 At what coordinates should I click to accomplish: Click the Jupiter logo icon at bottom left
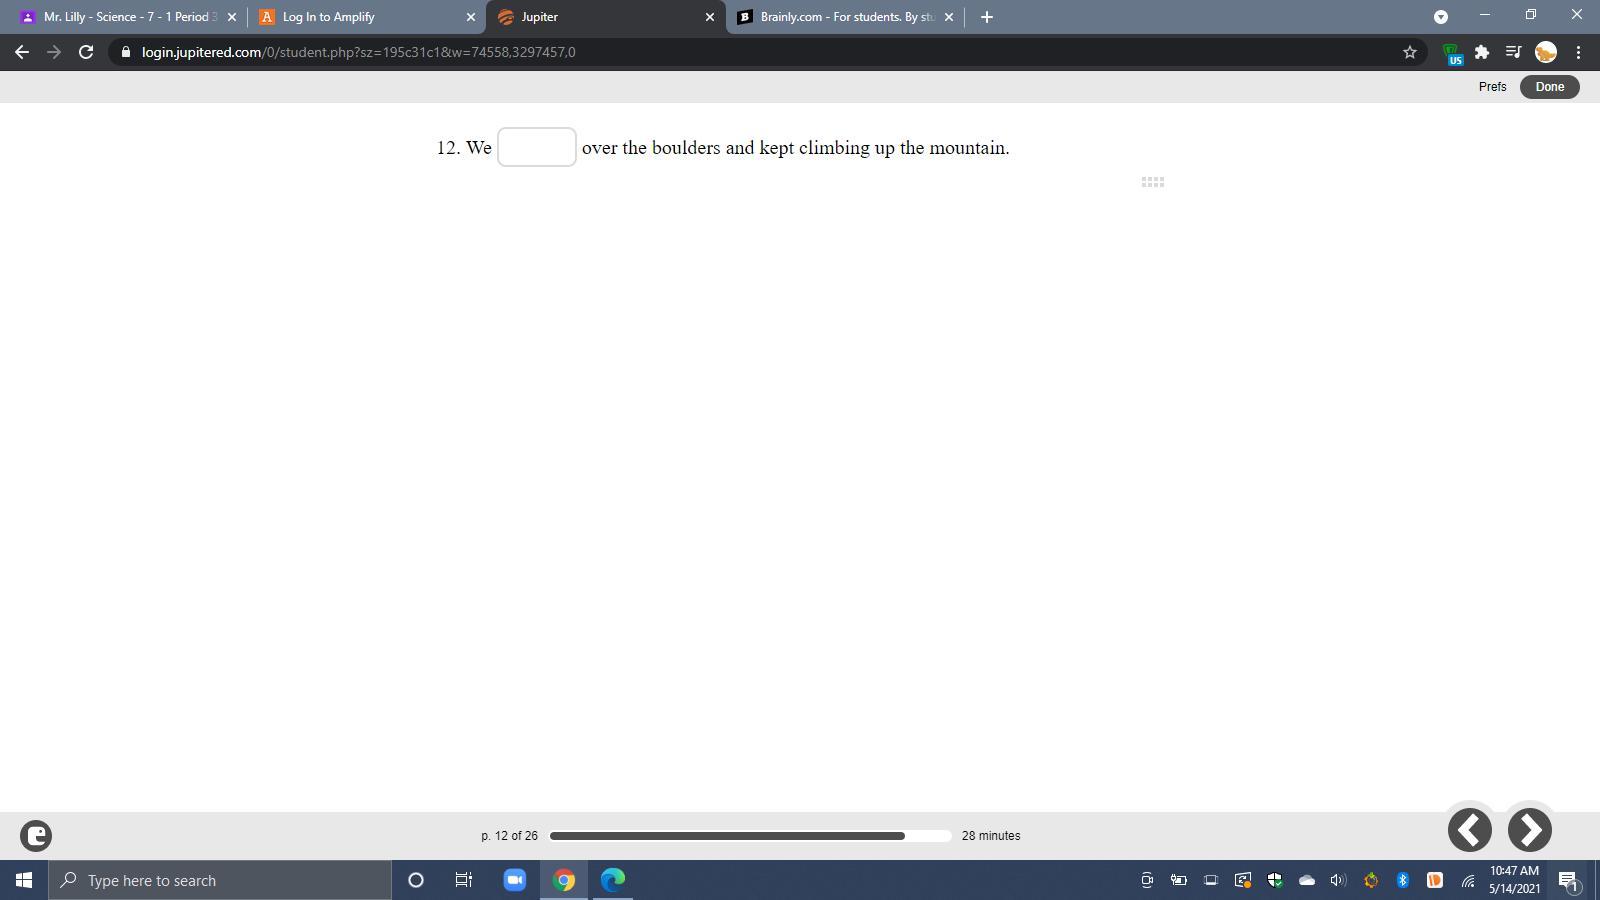point(36,835)
